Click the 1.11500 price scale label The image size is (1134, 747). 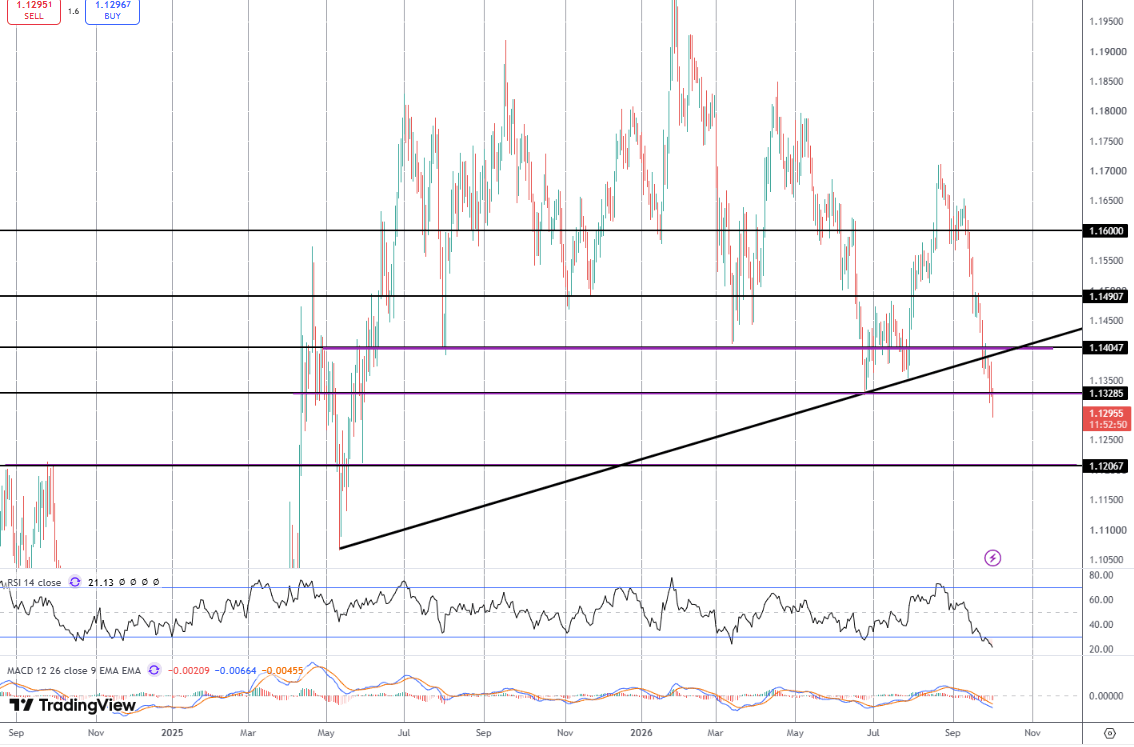(x=1107, y=500)
